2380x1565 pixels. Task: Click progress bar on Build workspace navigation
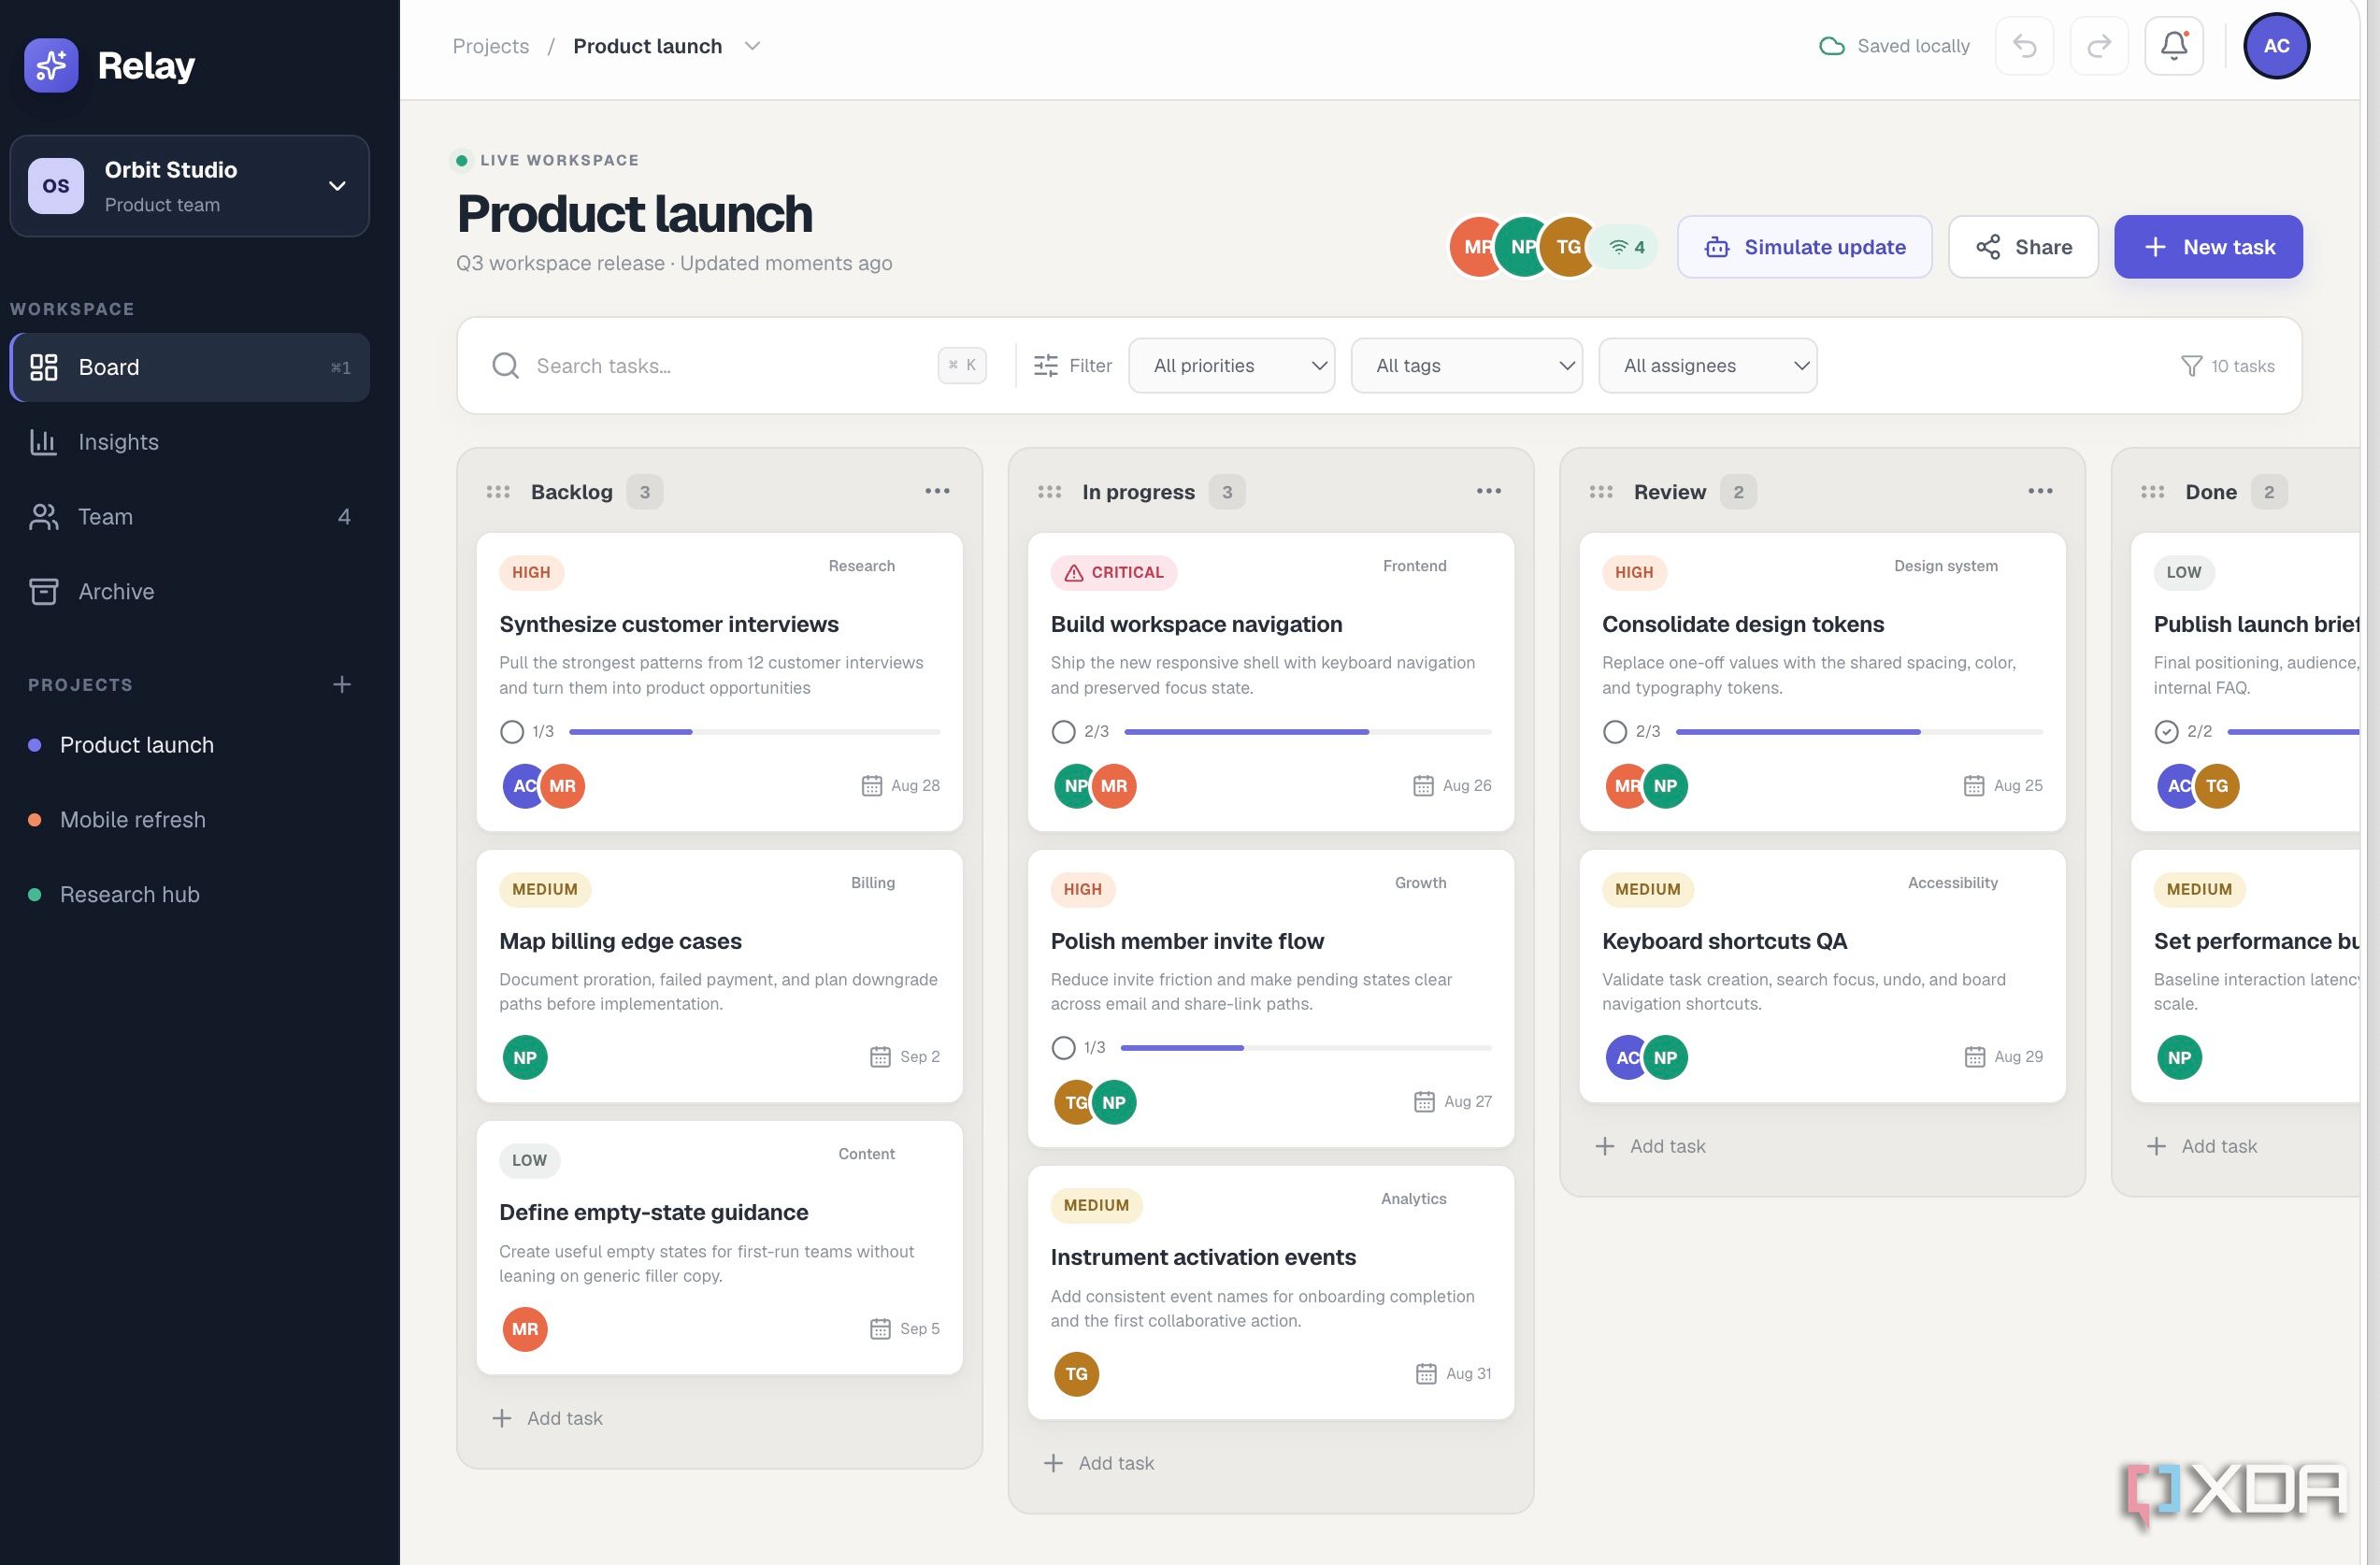tap(1308, 732)
